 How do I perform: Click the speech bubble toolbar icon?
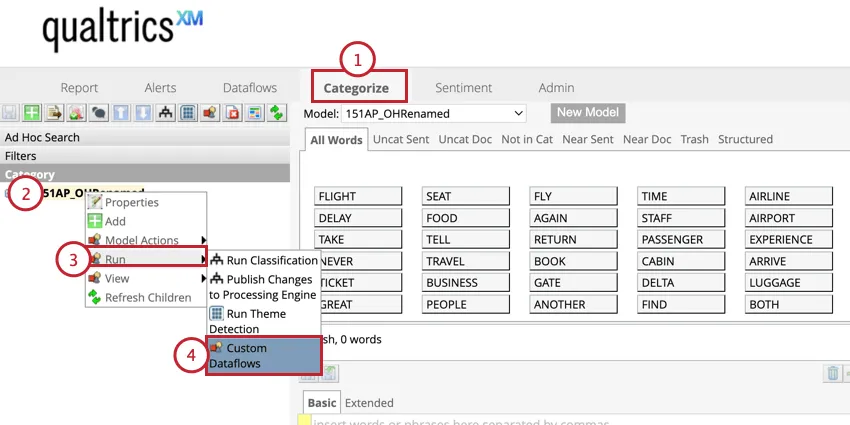tap(98, 113)
